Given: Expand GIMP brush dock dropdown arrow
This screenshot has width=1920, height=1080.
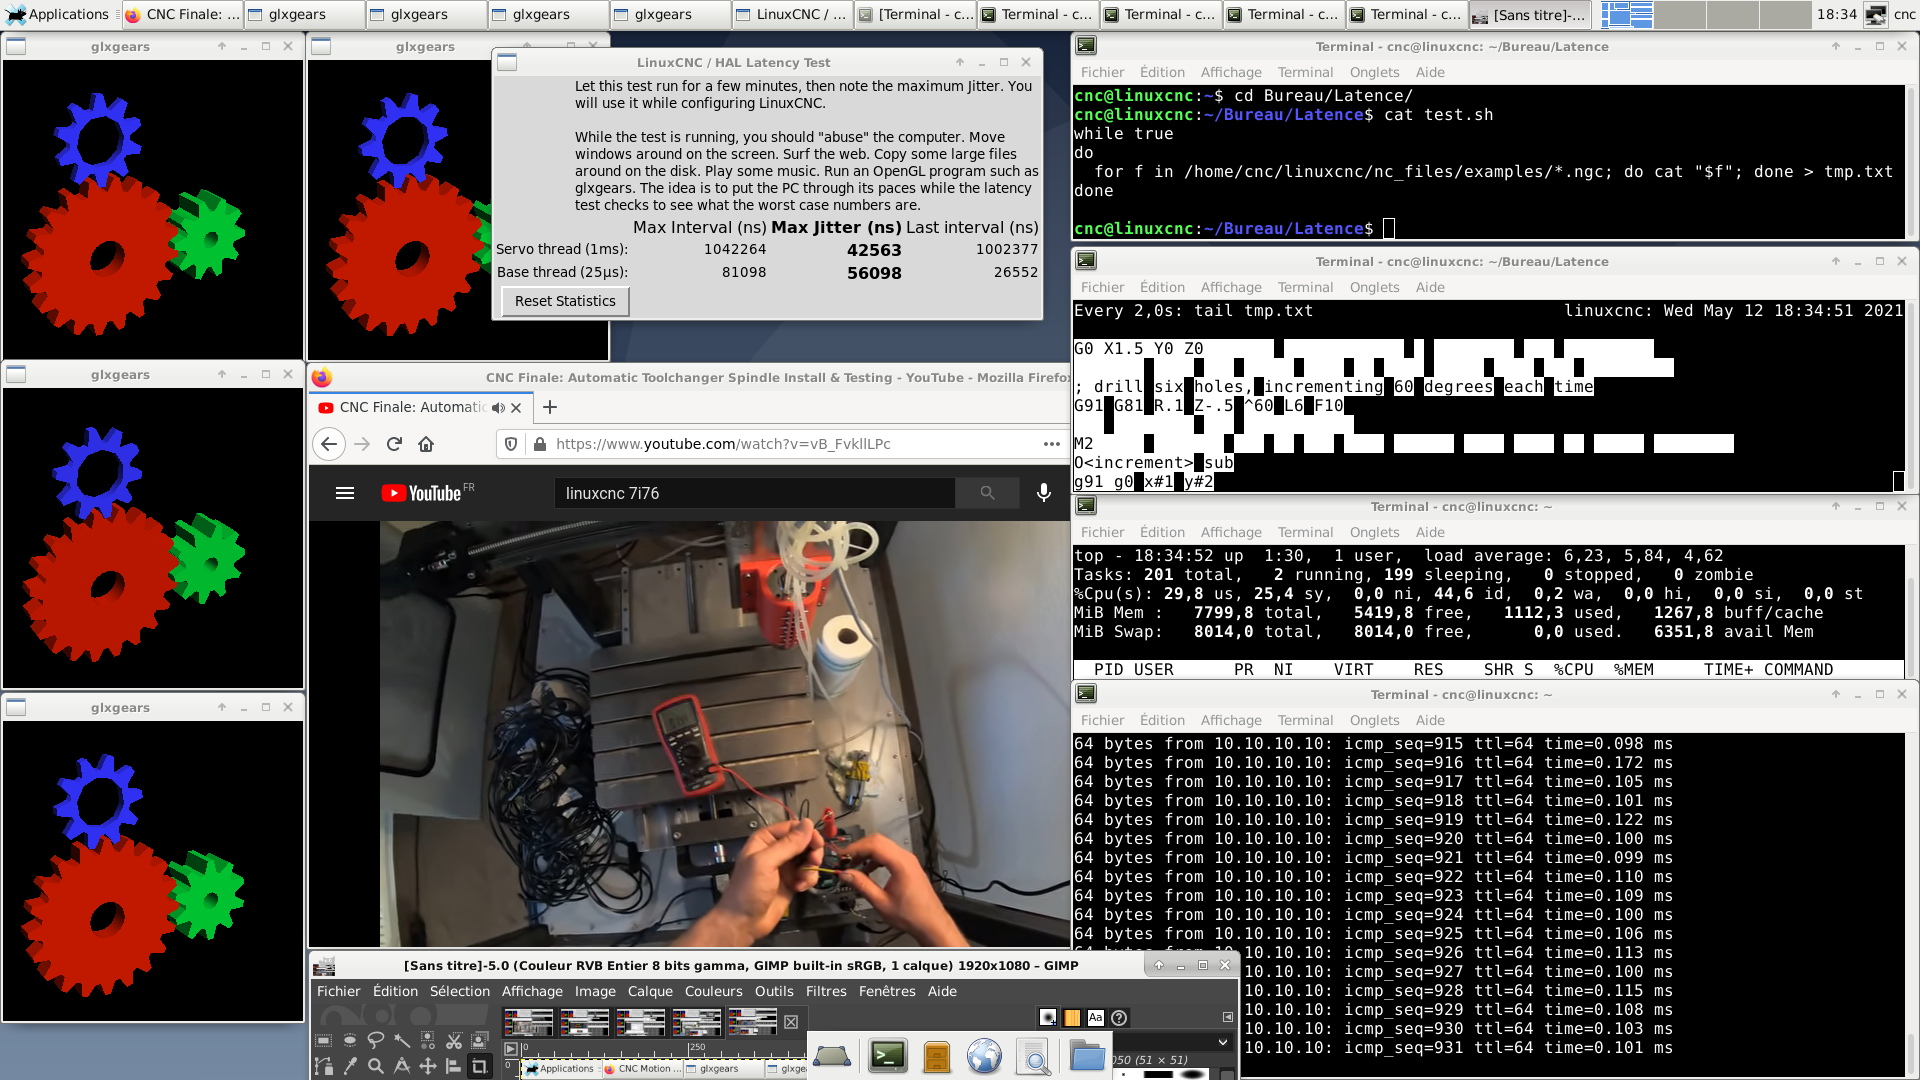Looking at the screenshot, I should [x=1223, y=1042].
